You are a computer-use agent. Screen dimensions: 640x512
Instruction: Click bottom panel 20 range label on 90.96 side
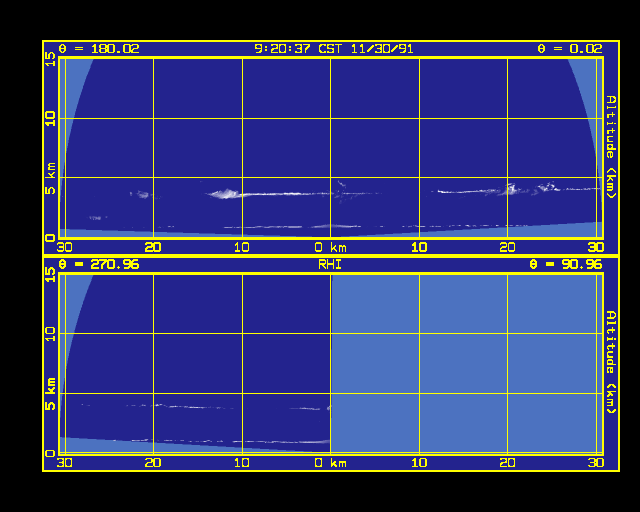(507, 463)
